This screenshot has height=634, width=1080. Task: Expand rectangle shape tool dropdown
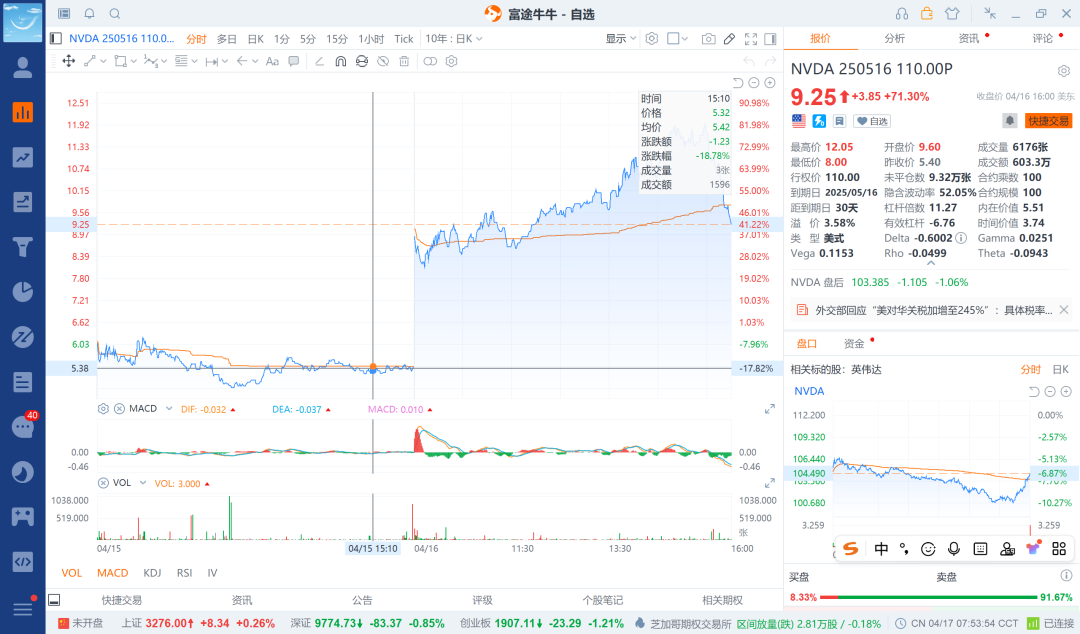coord(134,61)
